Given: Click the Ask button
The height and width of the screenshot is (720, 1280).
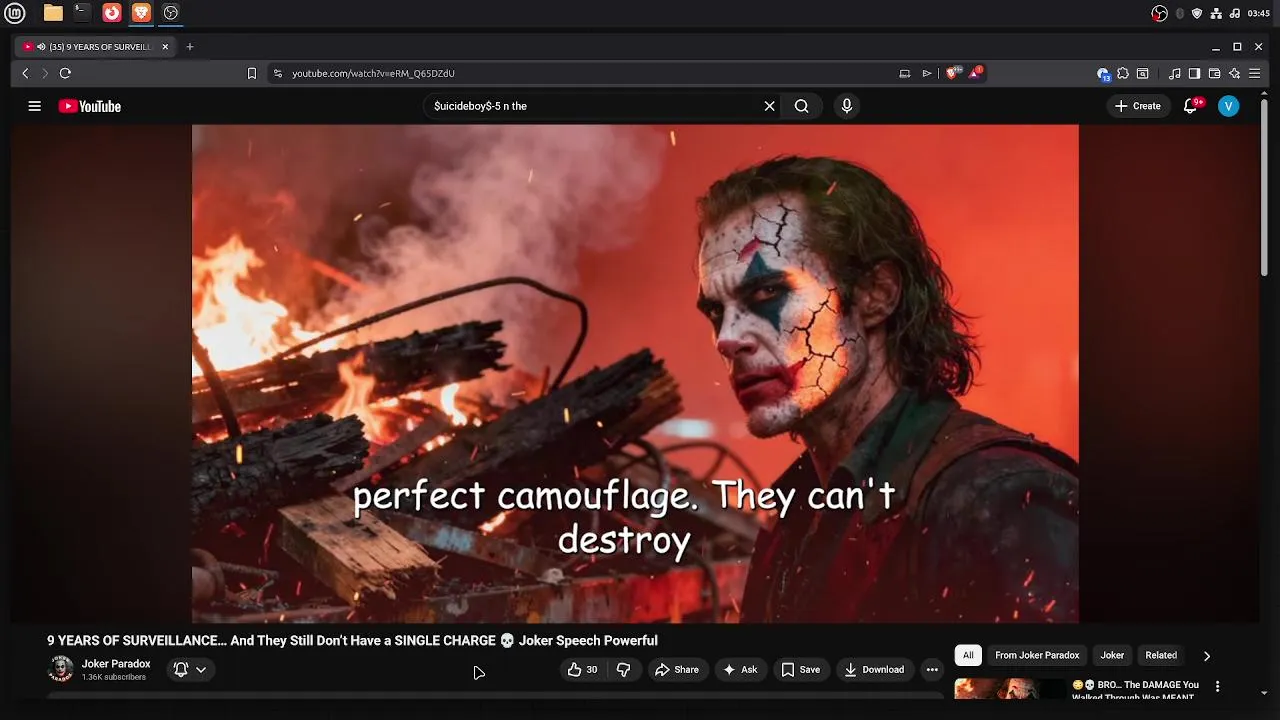Looking at the screenshot, I should coord(740,670).
